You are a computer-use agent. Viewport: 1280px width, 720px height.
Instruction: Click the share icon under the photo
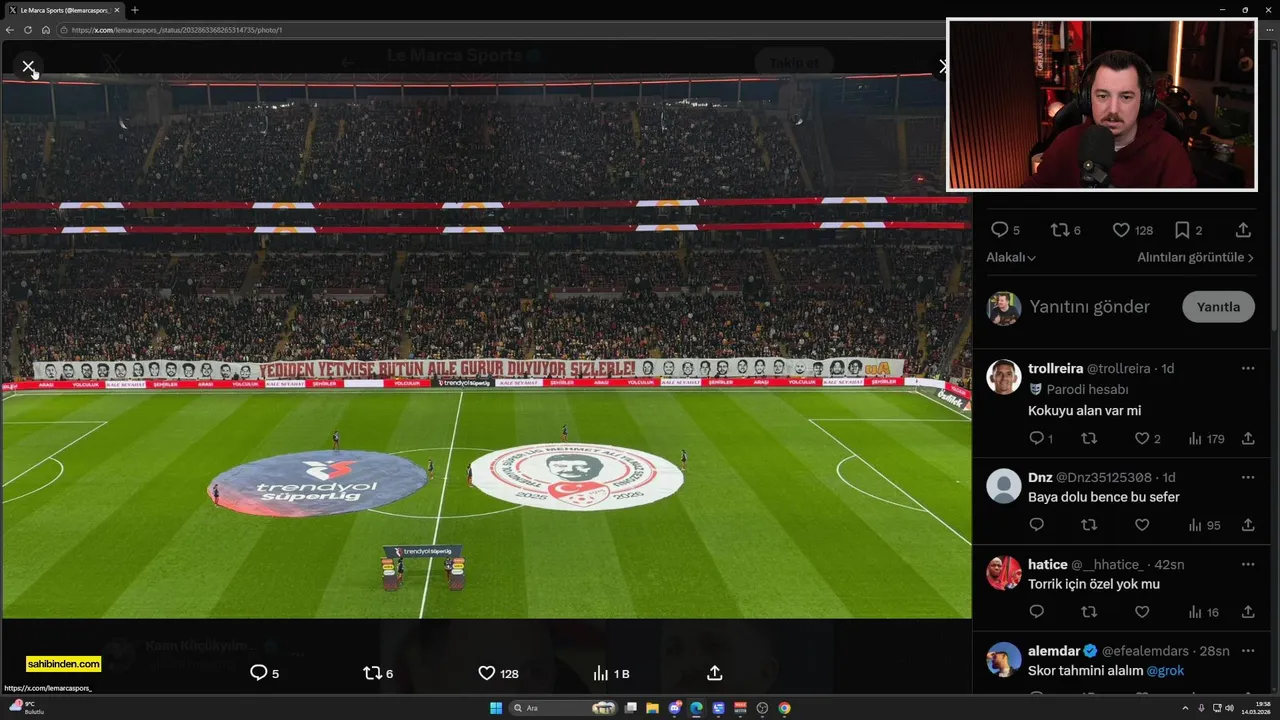715,673
